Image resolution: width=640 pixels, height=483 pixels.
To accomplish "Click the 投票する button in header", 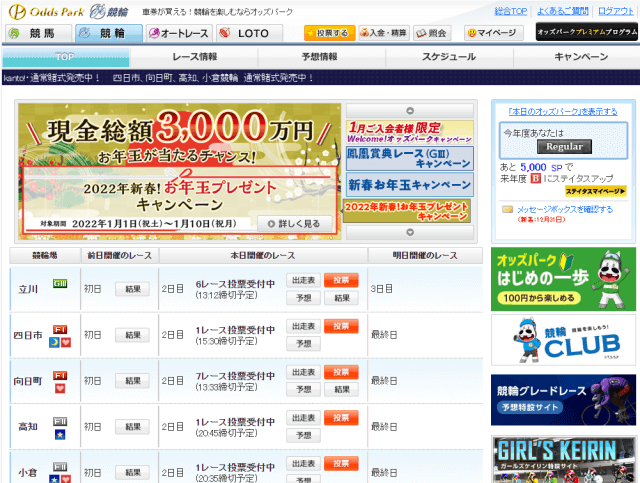I will (329, 33).
